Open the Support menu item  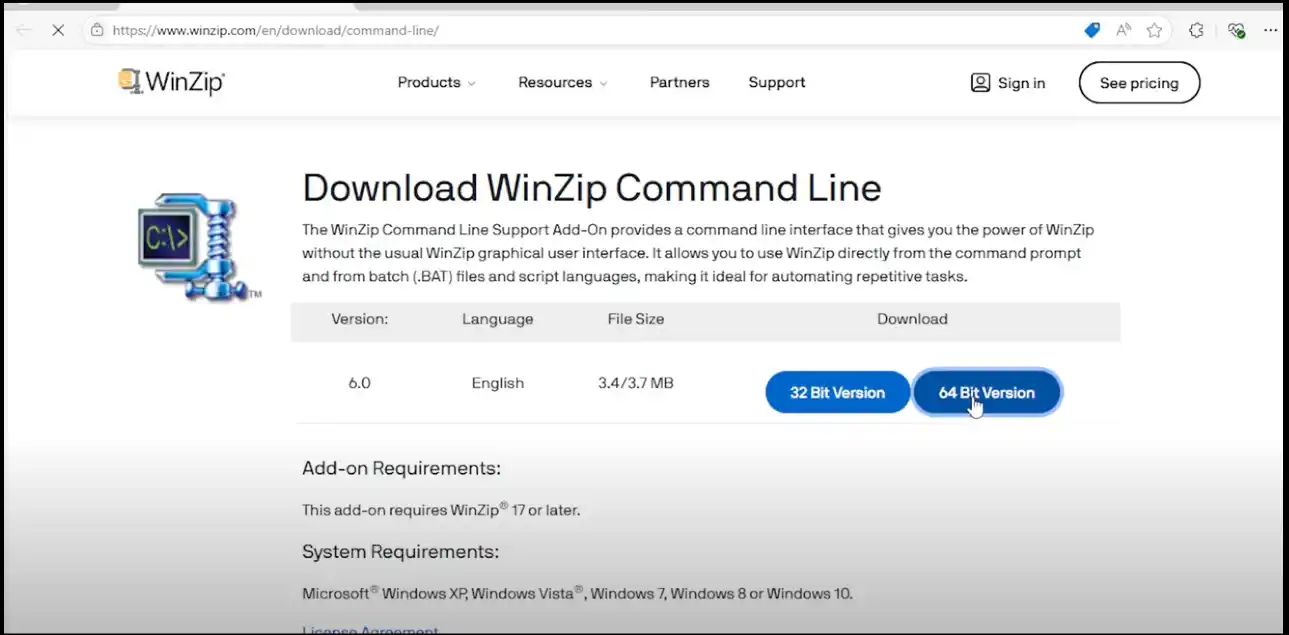tap(777, 82)
